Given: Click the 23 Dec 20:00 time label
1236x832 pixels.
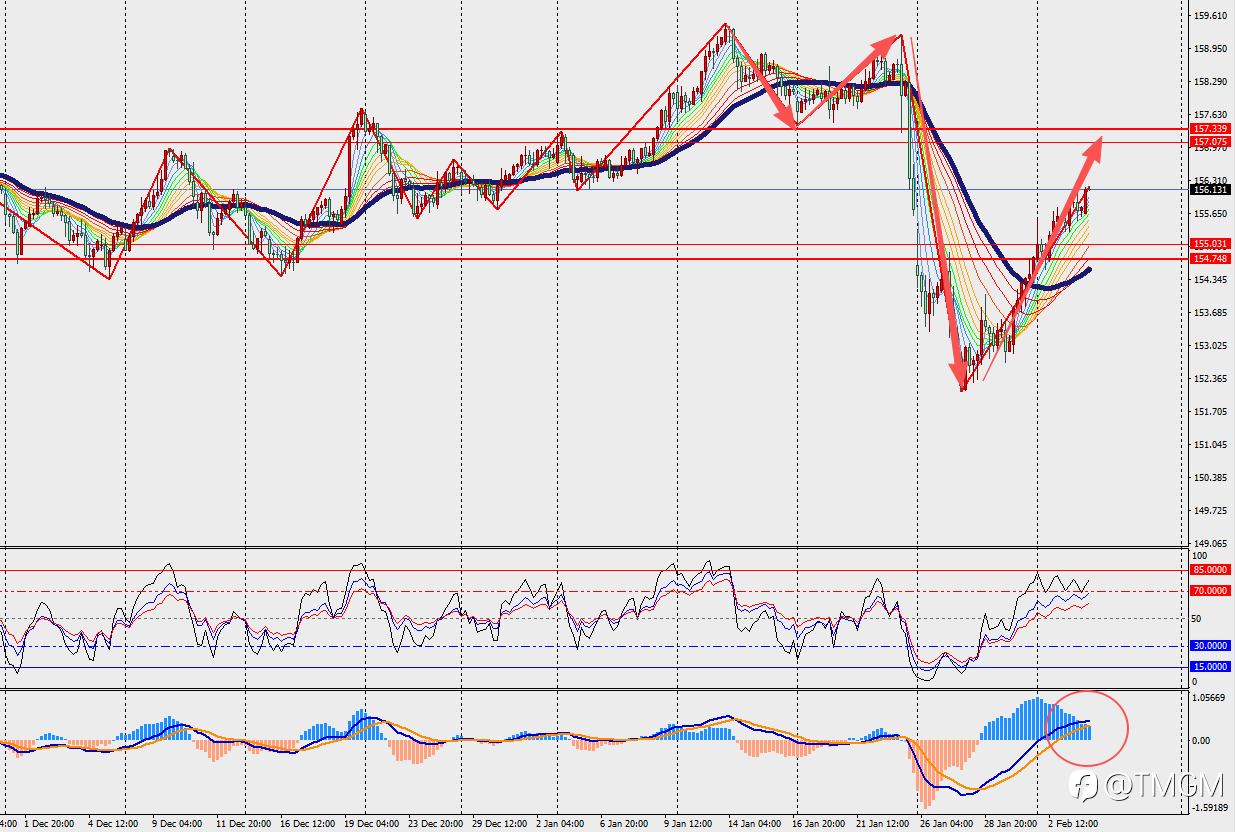Looking at the screenshot, I should click(435, 824).
